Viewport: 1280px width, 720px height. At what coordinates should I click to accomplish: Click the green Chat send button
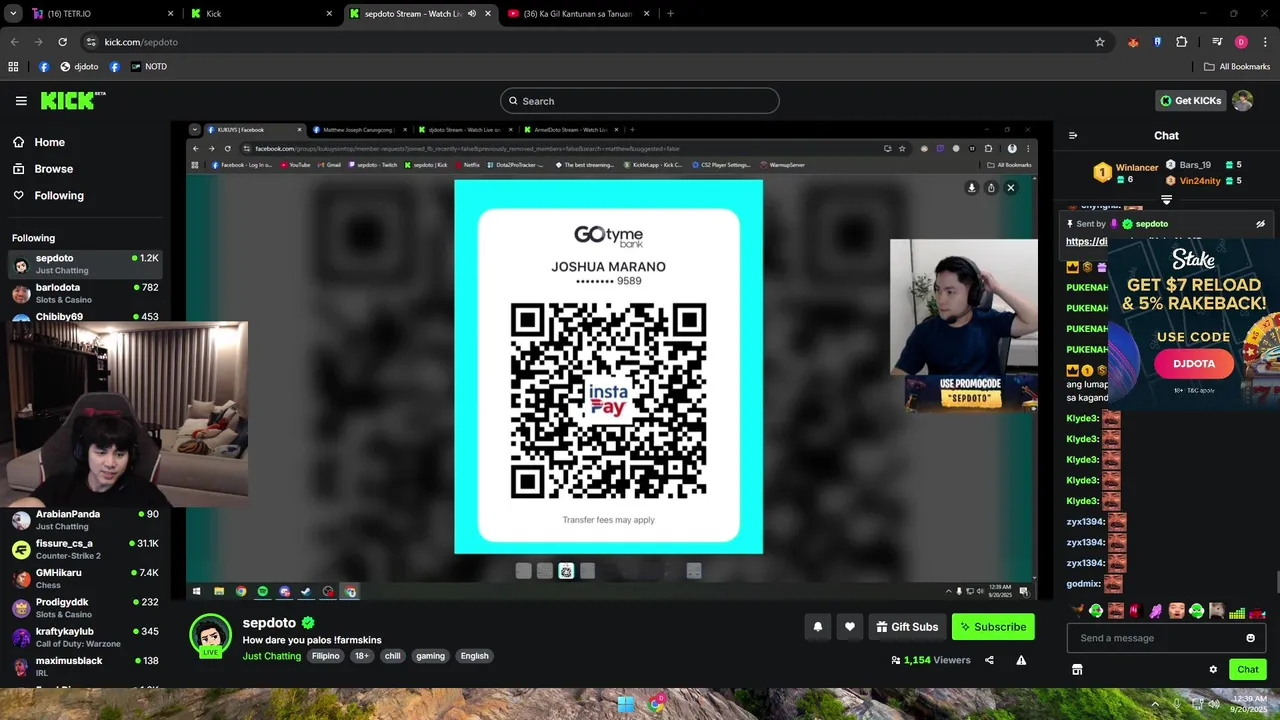[x=1248, y=669]
